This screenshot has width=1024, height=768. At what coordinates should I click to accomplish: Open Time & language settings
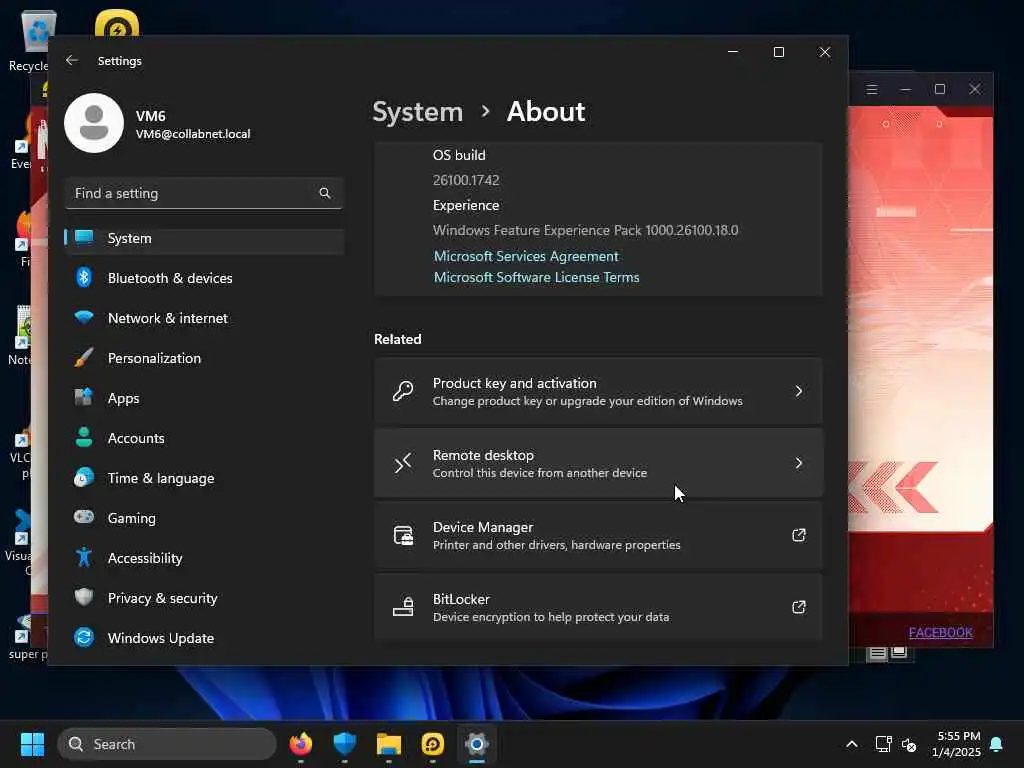pyautogui.click(x=204, y=478)
